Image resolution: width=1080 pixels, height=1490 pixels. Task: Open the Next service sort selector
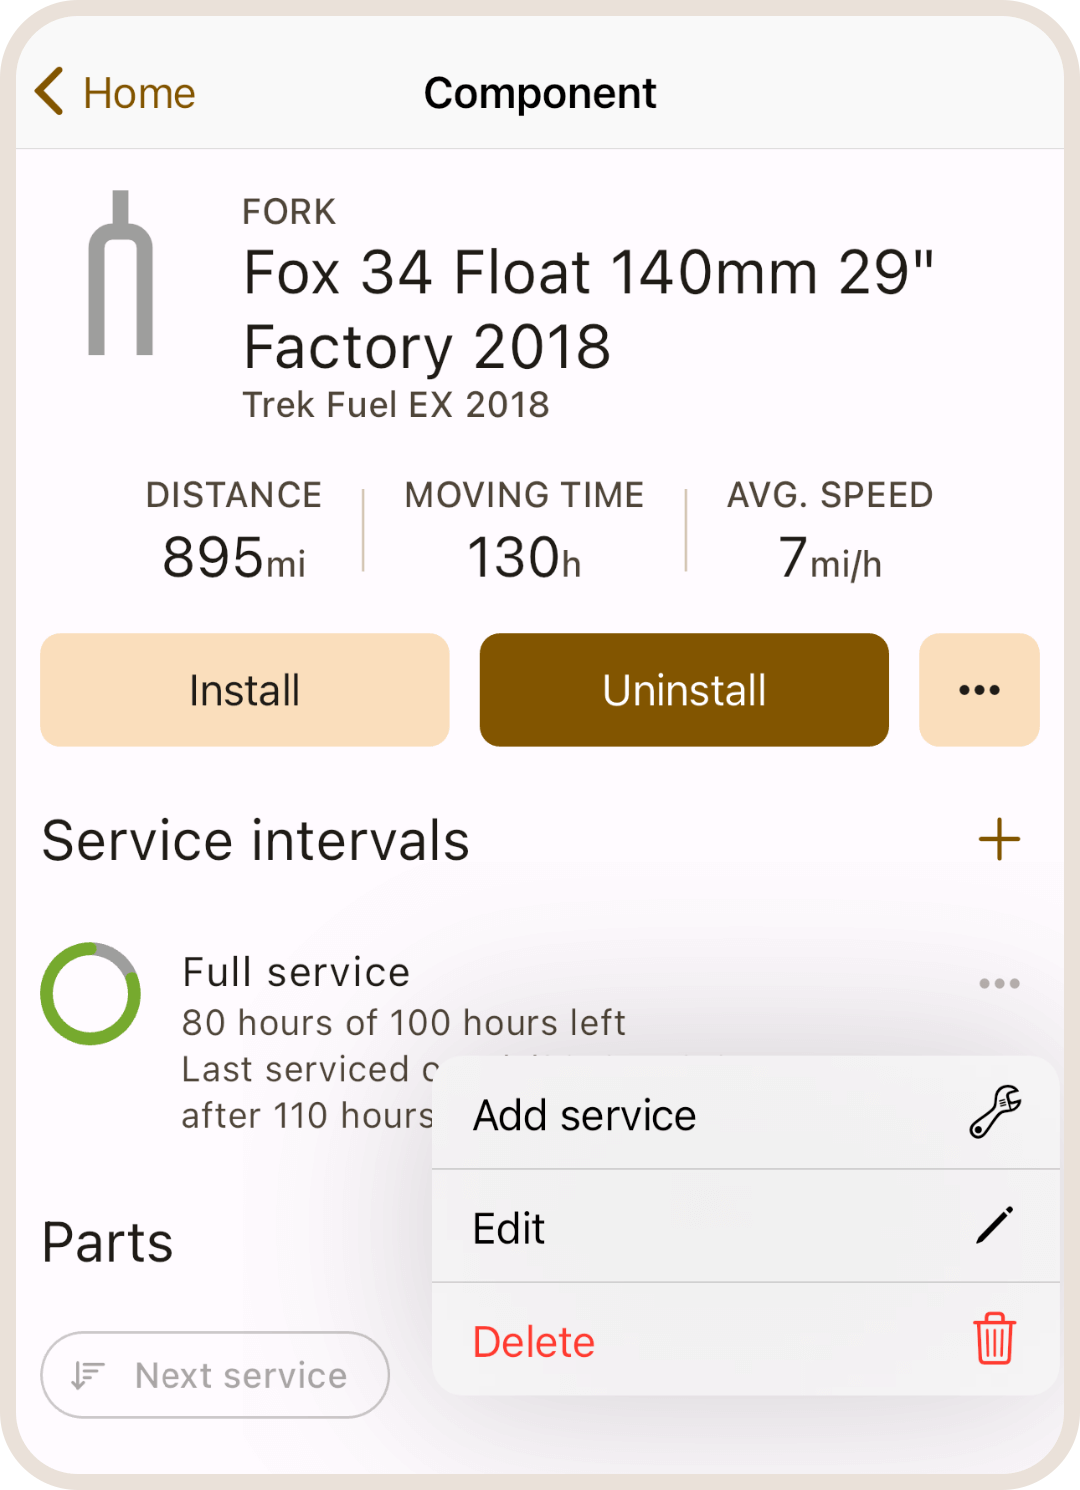[215, 1375]
